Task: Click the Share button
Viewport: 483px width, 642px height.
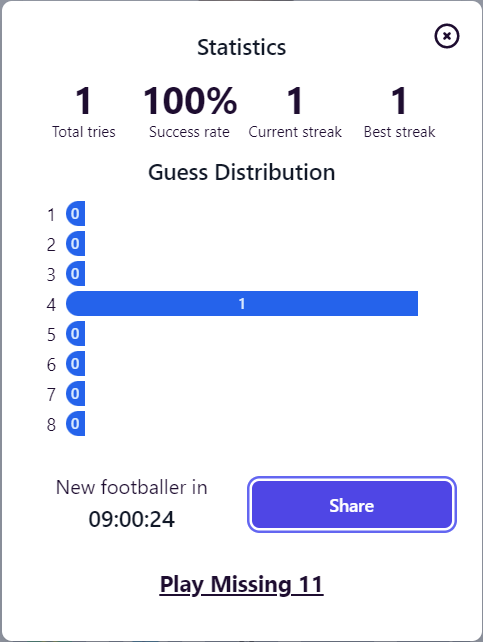Action: [352, 504]
